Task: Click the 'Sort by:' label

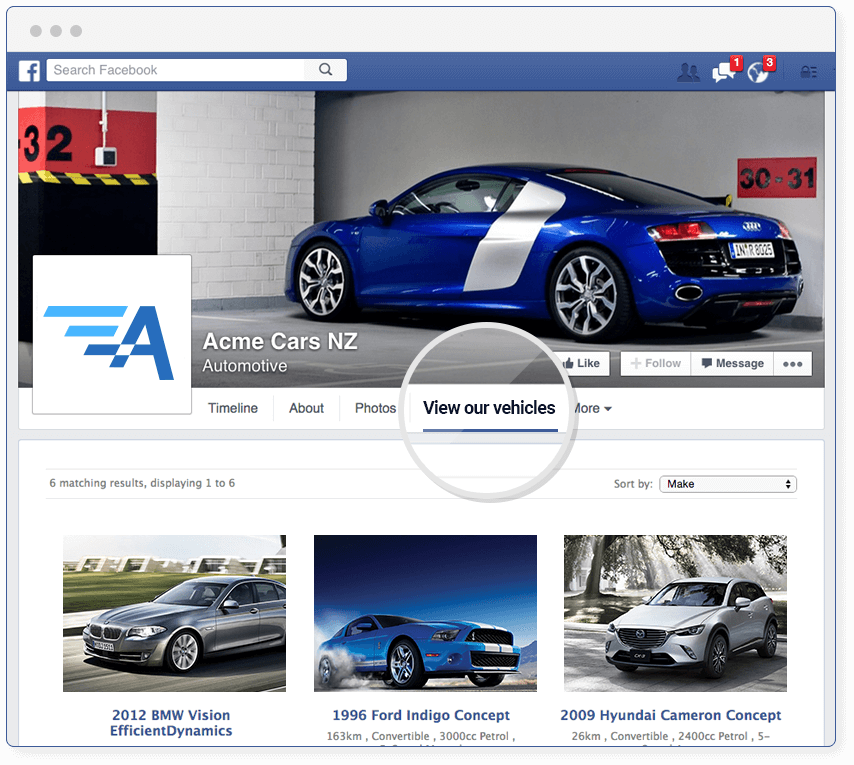Action: click(633, 484)
